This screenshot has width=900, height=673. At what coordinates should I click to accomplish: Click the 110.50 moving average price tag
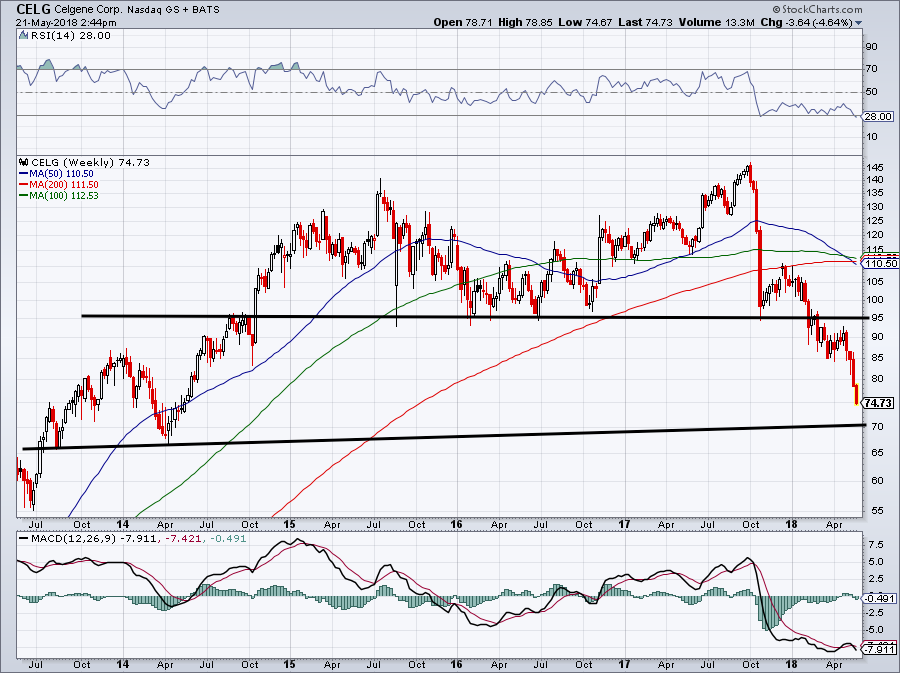click(x=880, y=263)
